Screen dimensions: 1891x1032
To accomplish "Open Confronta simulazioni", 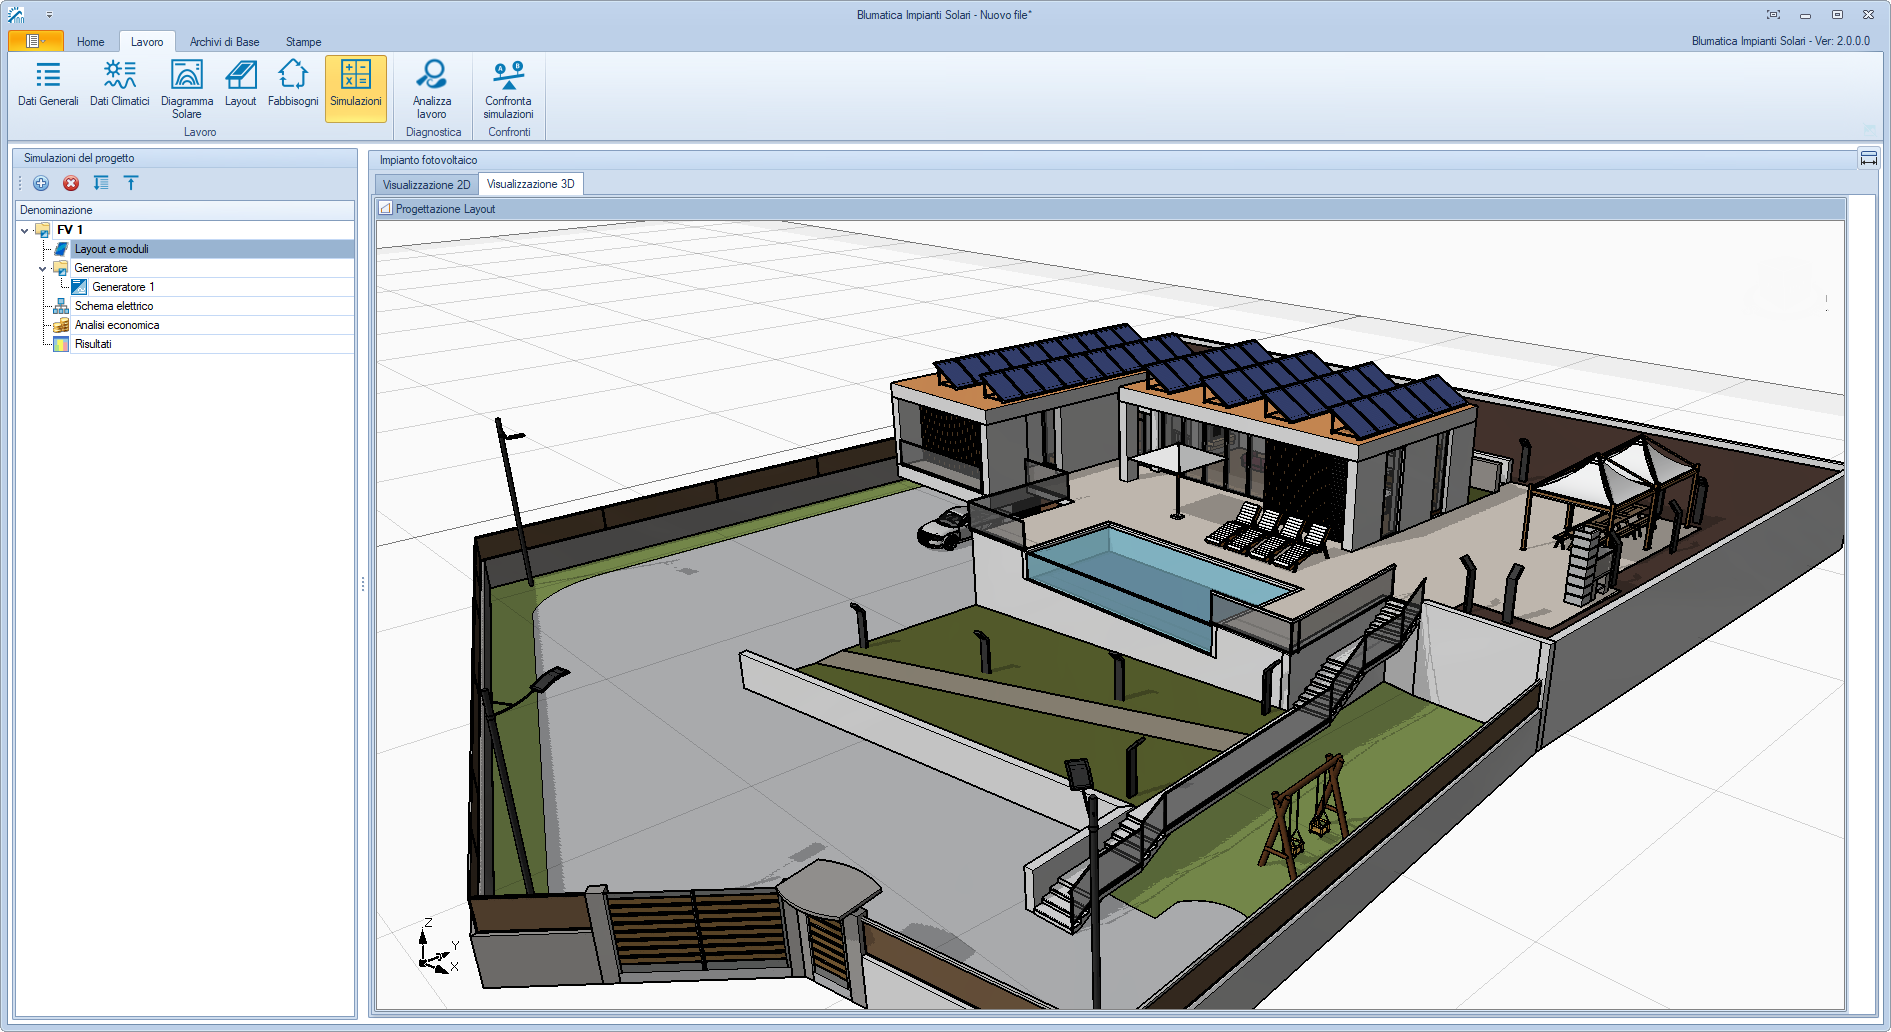I will pos(508,90).
